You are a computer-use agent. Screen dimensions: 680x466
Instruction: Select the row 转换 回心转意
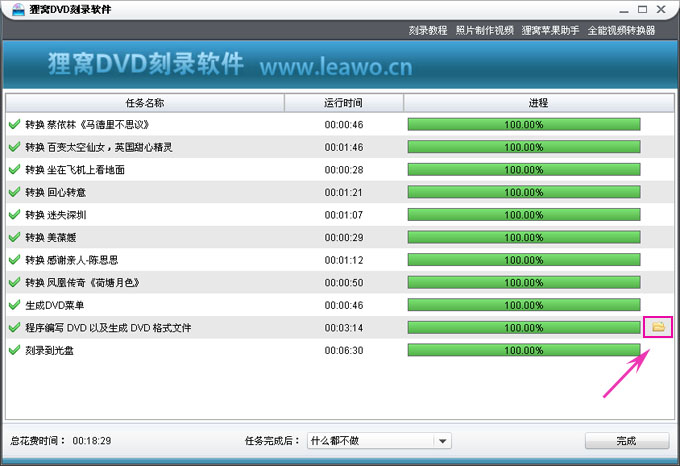click(340, 192)
